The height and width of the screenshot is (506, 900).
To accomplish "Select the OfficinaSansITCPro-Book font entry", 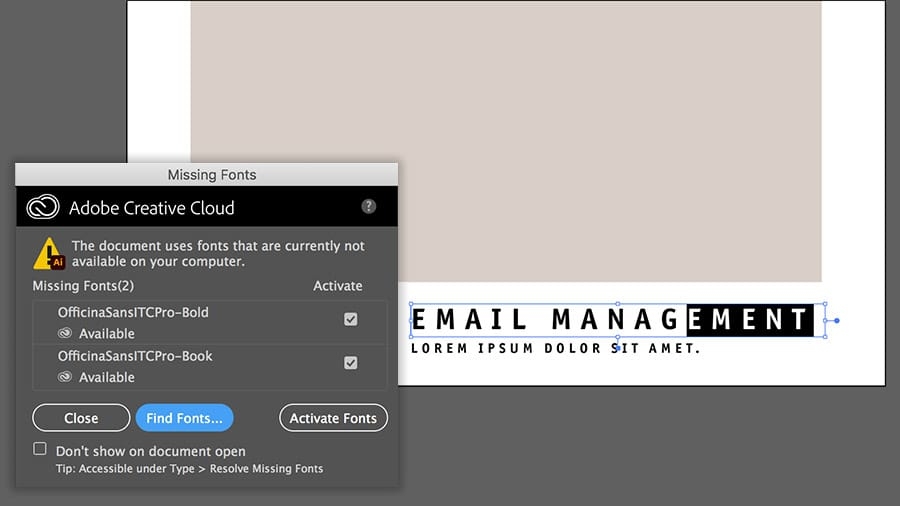I will [210, 367].
